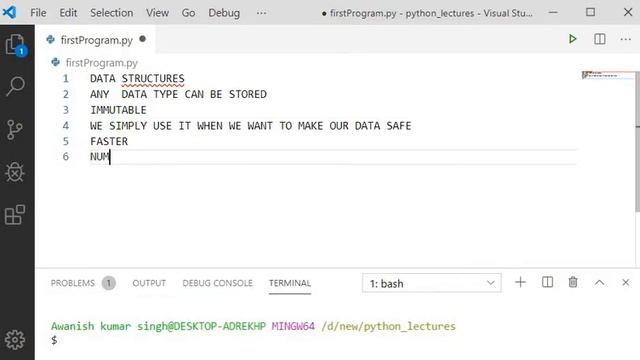The image size is (640, 360).
Task: Switch to the DEBUG CONSOLE tab
Action: tap(218, 283)
